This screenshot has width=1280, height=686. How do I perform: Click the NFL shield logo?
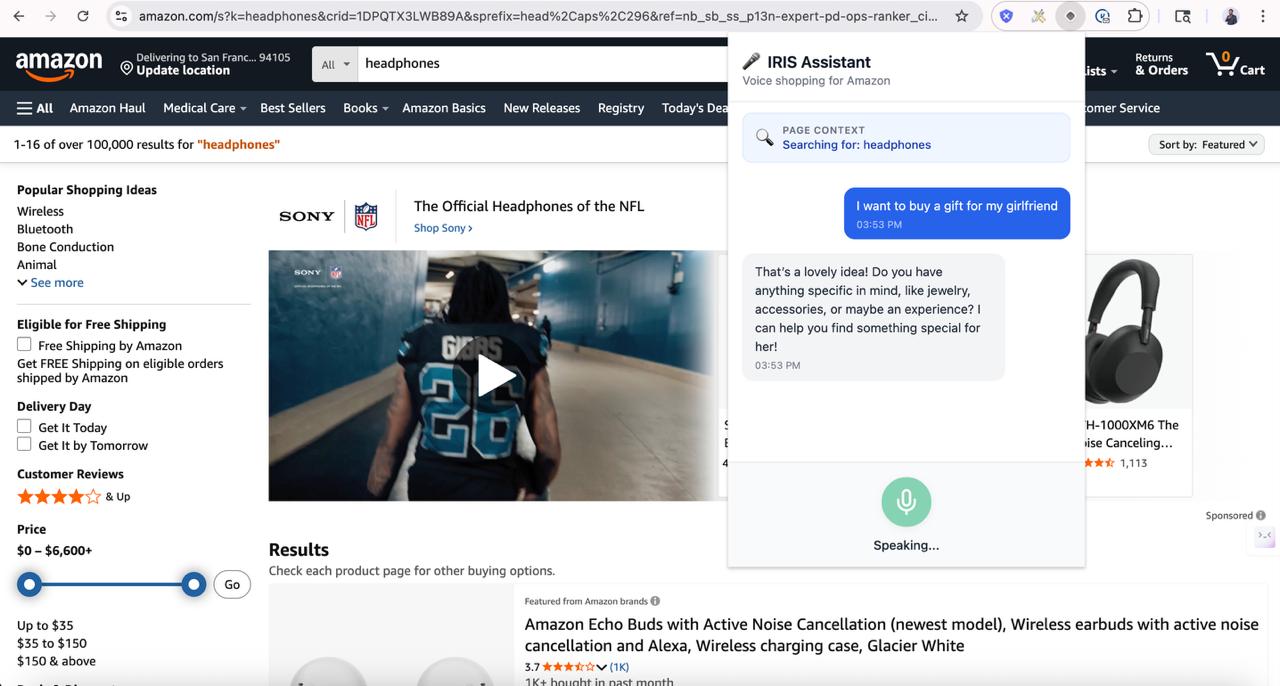[x=366, y=216]
